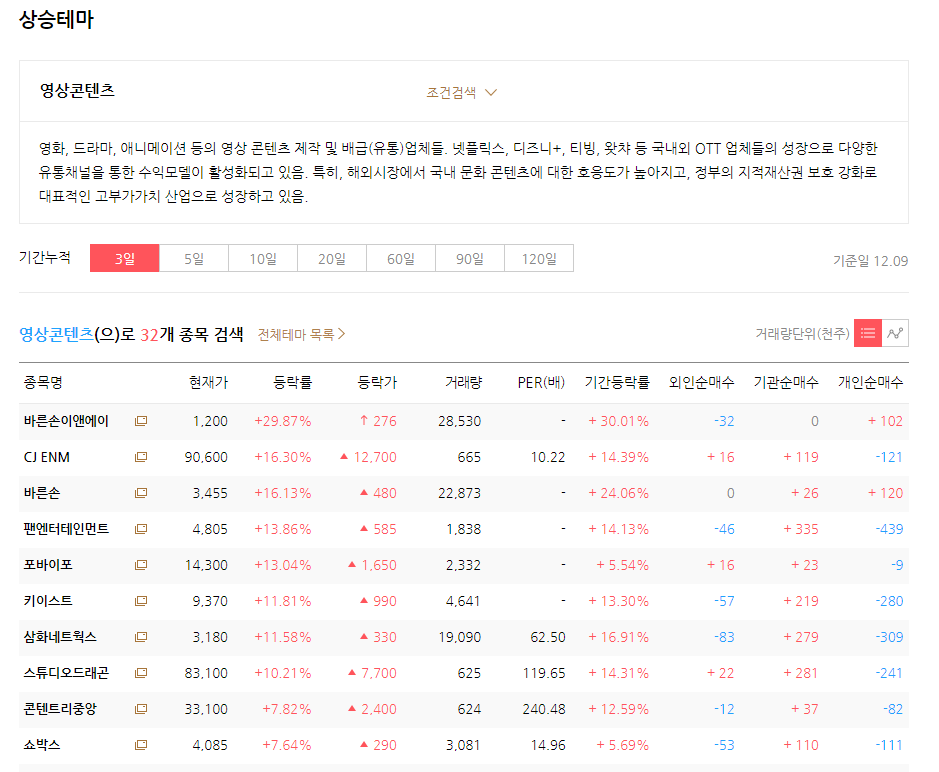Click the 기간등락률 column header
Screen dimensions: 939x772
click(x=617, y=382)
